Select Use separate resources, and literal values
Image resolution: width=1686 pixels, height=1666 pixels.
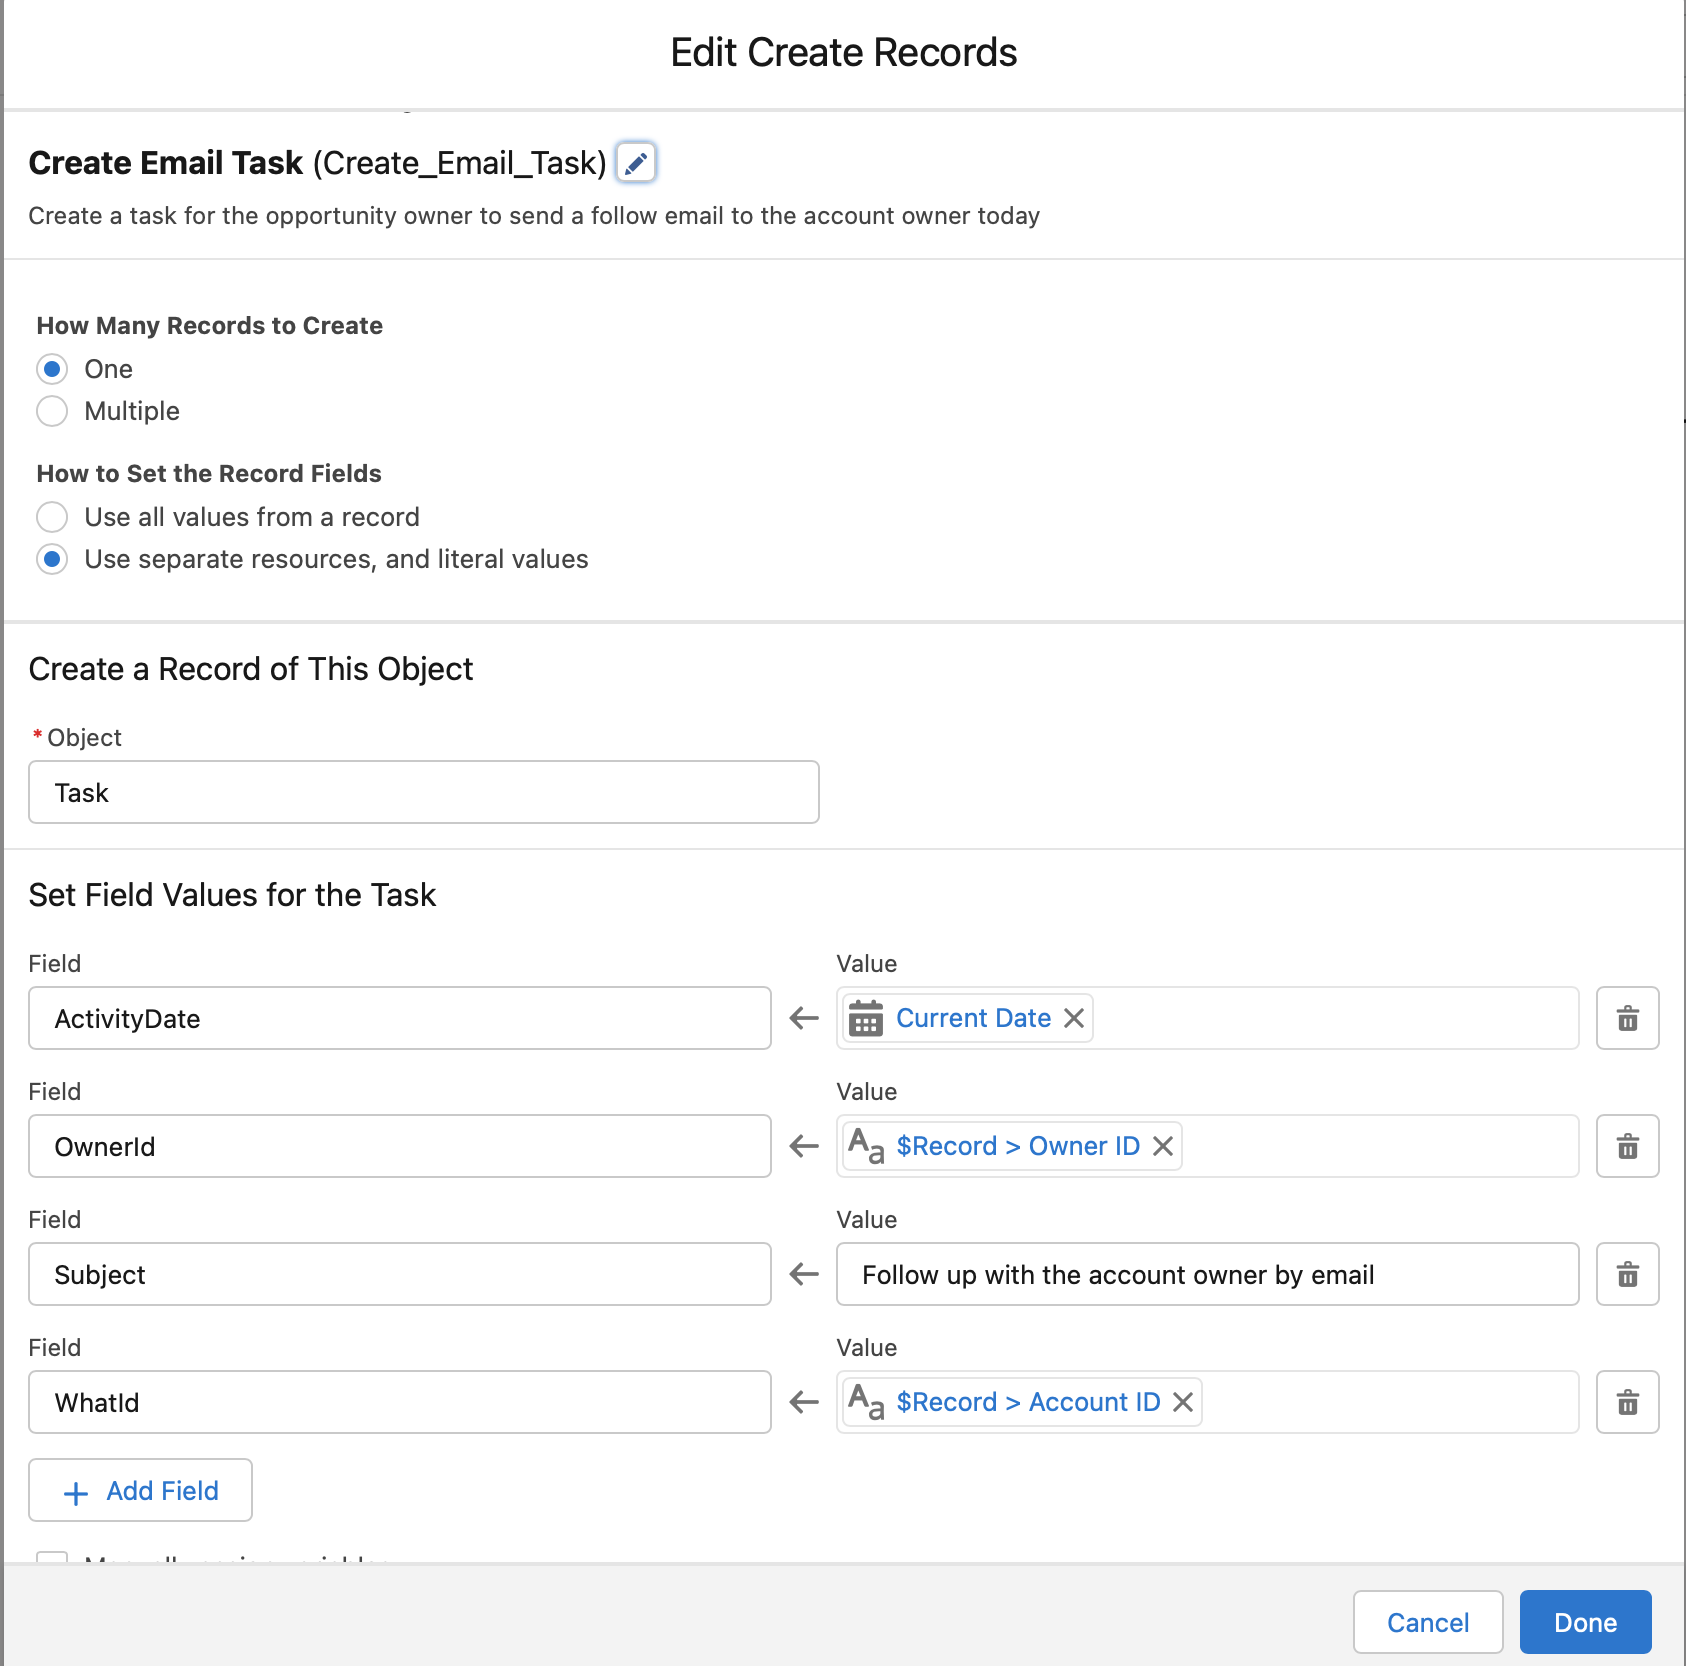pos(52,559)
